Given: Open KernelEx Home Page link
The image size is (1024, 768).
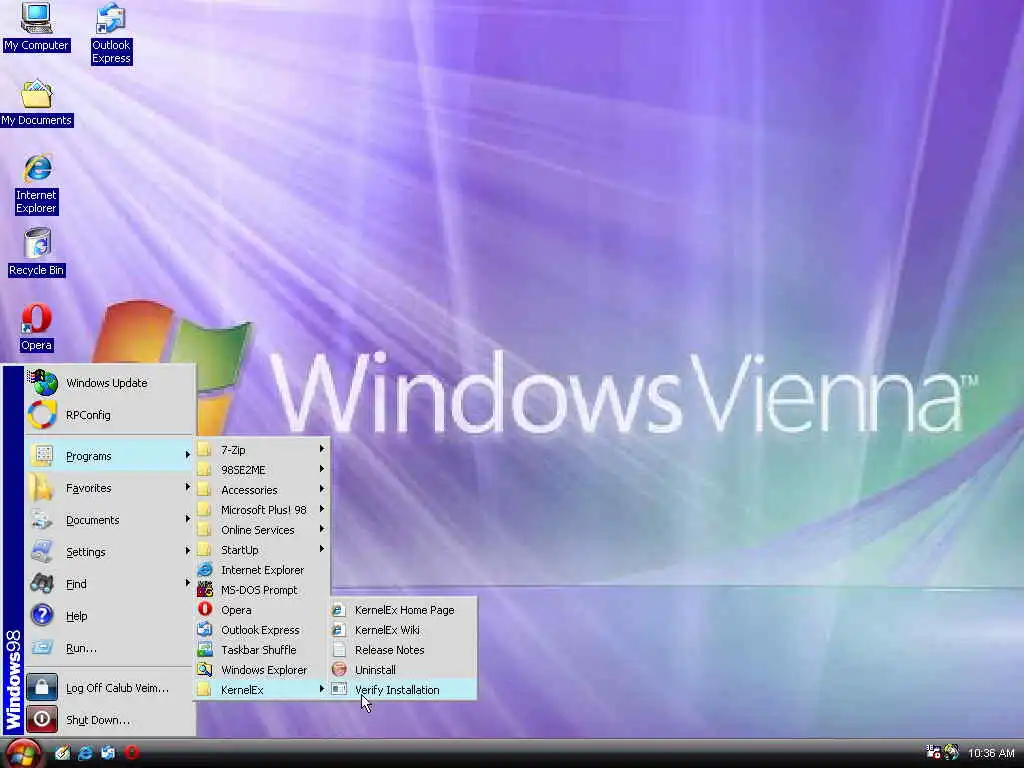Looking at the screenshot, I should pyautogui.click(x=403, y=610).
